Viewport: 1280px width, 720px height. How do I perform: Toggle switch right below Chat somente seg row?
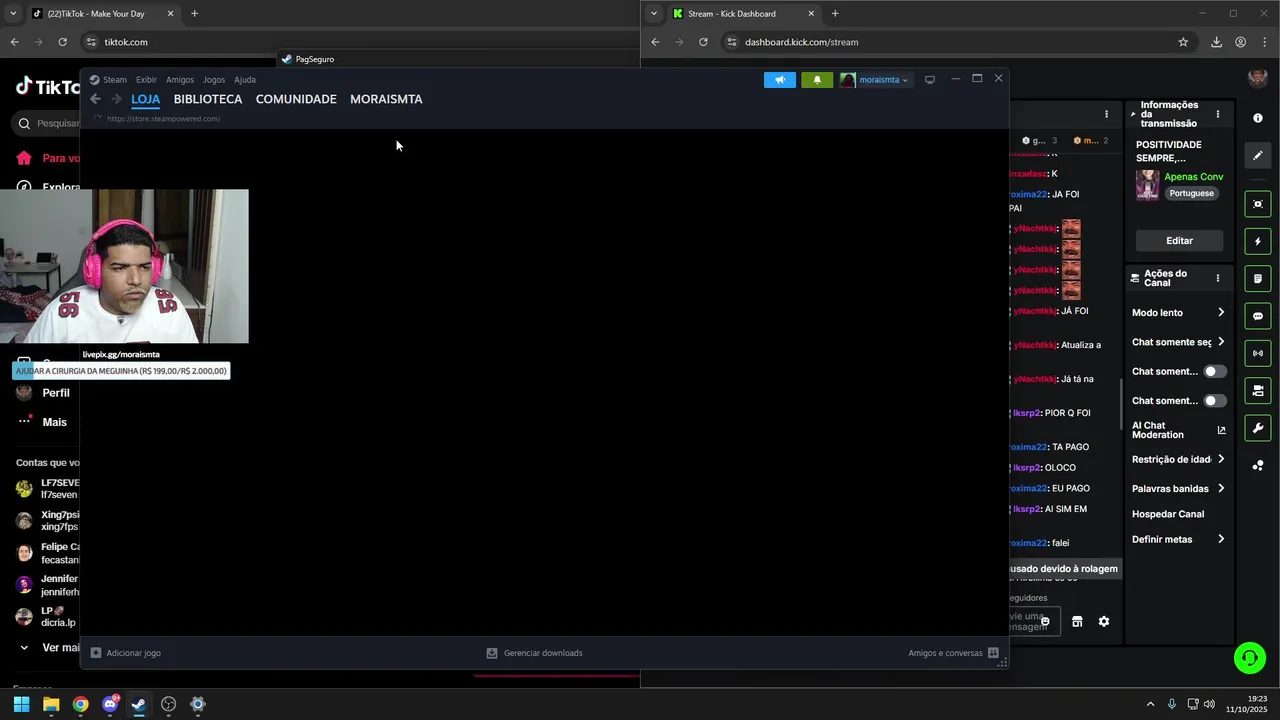pyautogui.click(x=1215, y=371)
